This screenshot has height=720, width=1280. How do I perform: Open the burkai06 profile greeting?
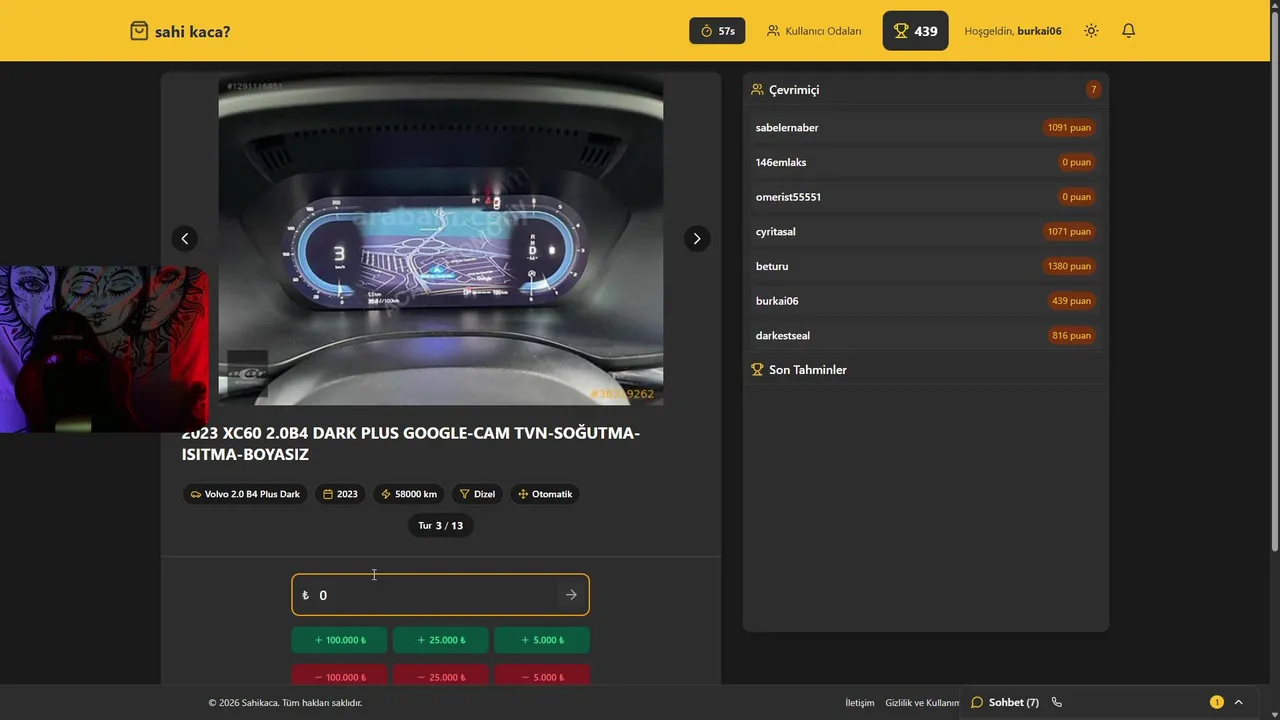pos(1013,31)
